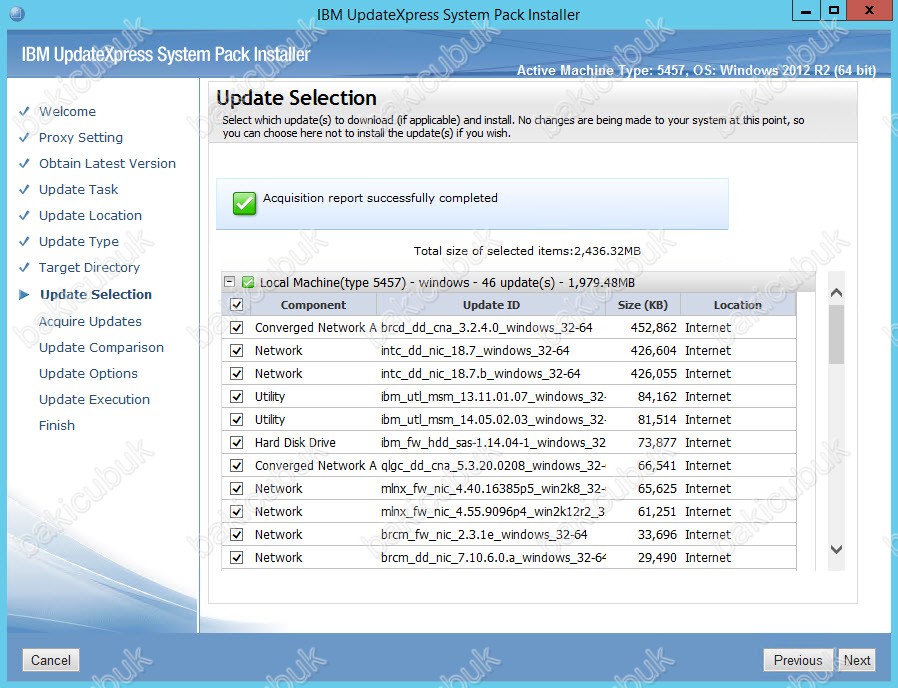Select the Update Type step
The width and height of the screenshot is (898, 688).
coord(78,241)
